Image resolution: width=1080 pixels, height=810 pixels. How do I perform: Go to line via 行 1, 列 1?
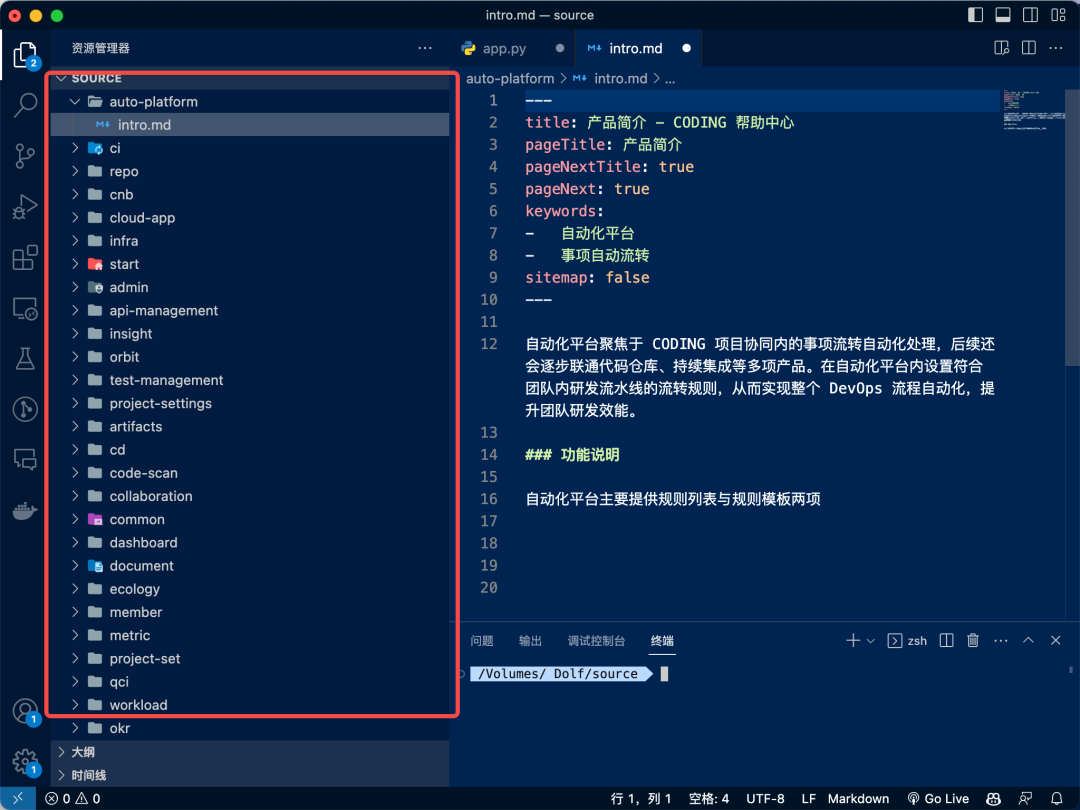(641, 798)
